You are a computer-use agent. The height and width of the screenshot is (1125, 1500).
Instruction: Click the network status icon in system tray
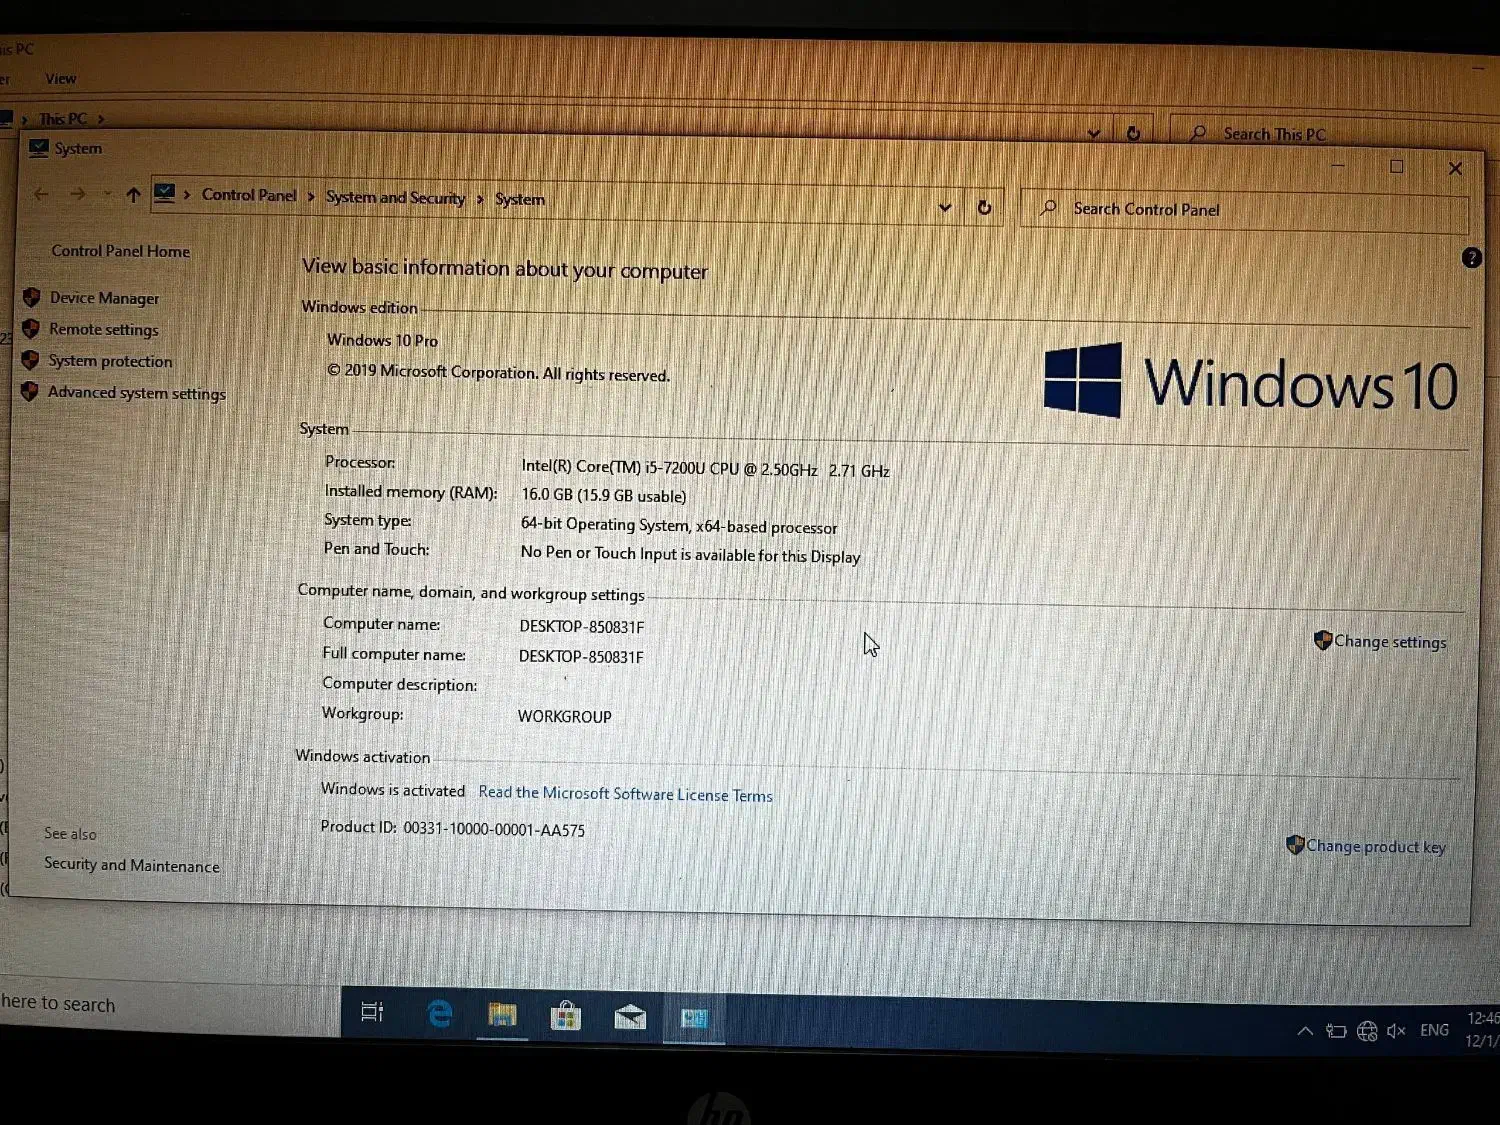(x=1366, y=1030)
